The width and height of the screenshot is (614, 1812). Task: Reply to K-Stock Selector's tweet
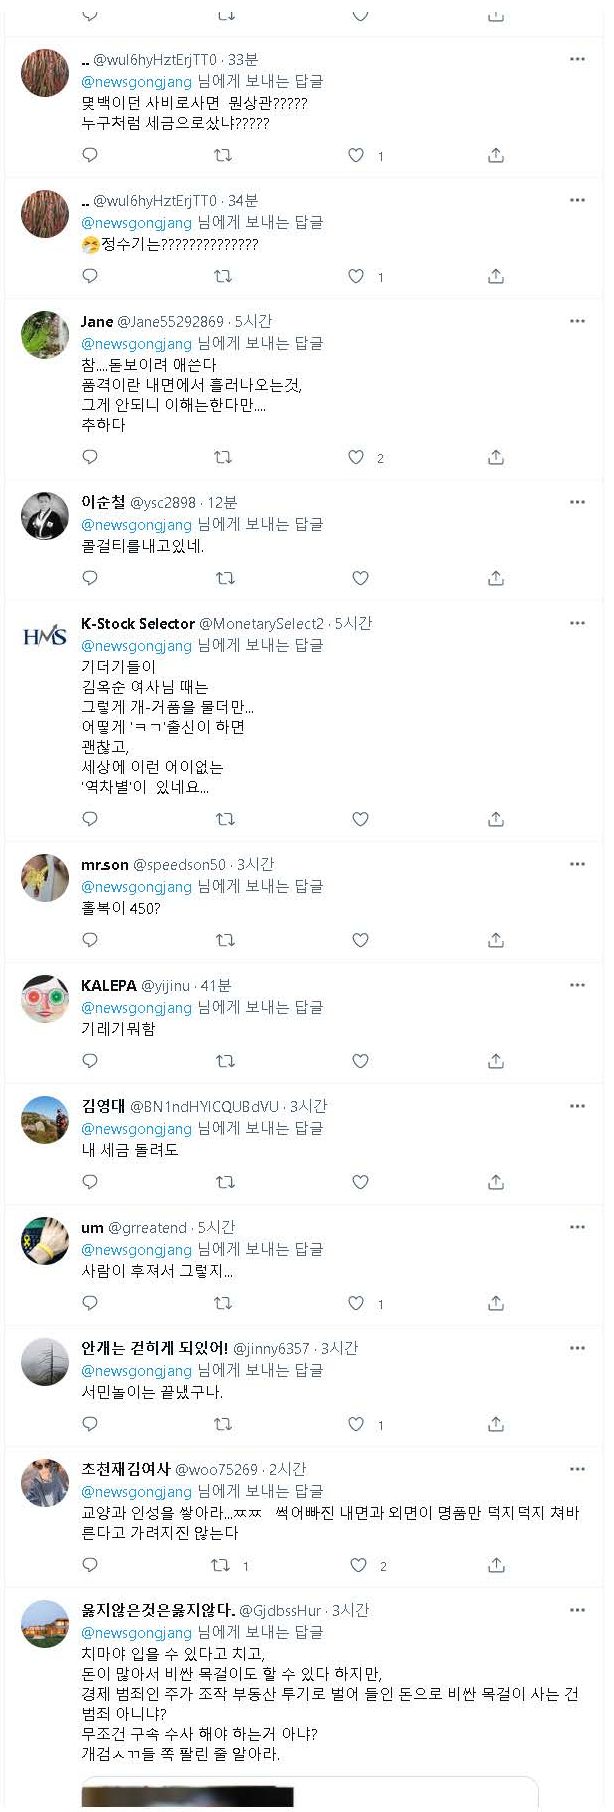click(x=90, y=818)
